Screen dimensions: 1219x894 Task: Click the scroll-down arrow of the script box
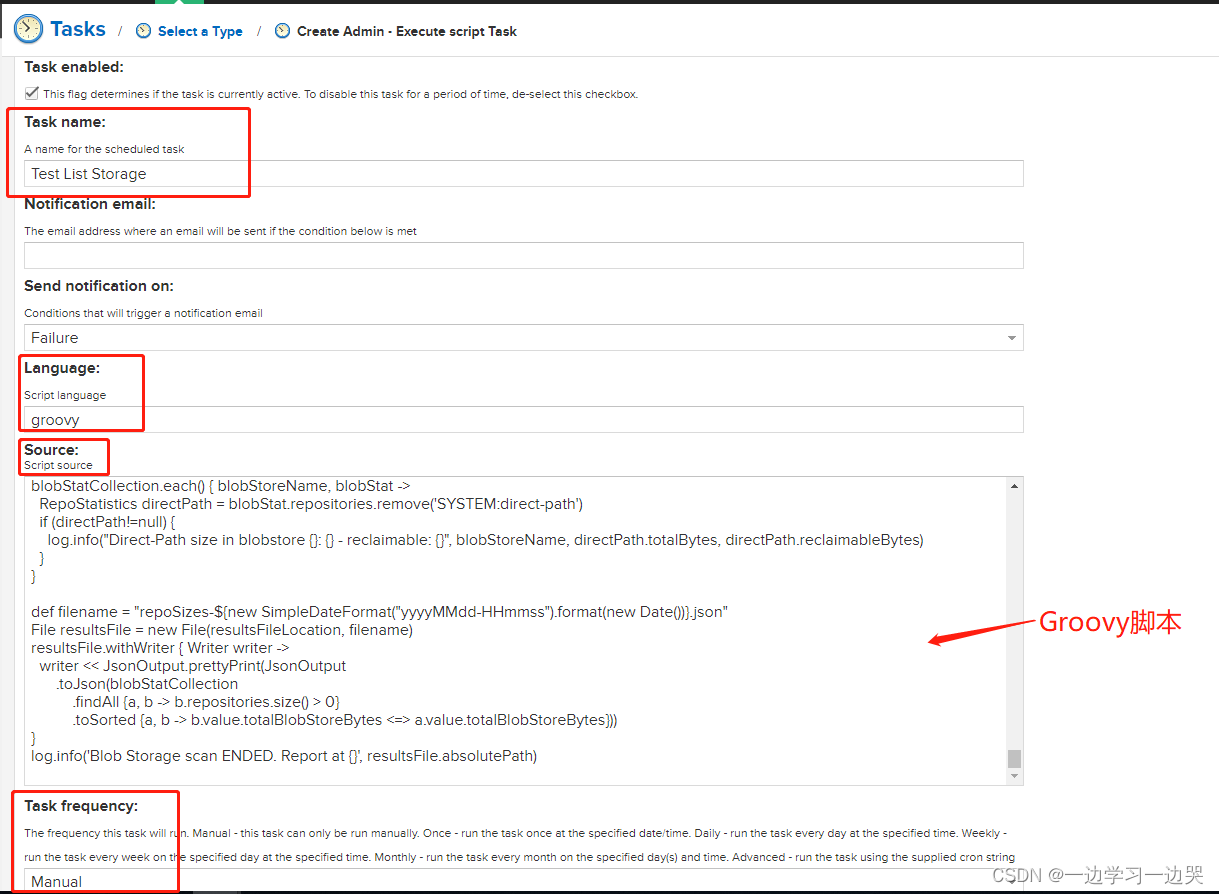point(1014,775)
